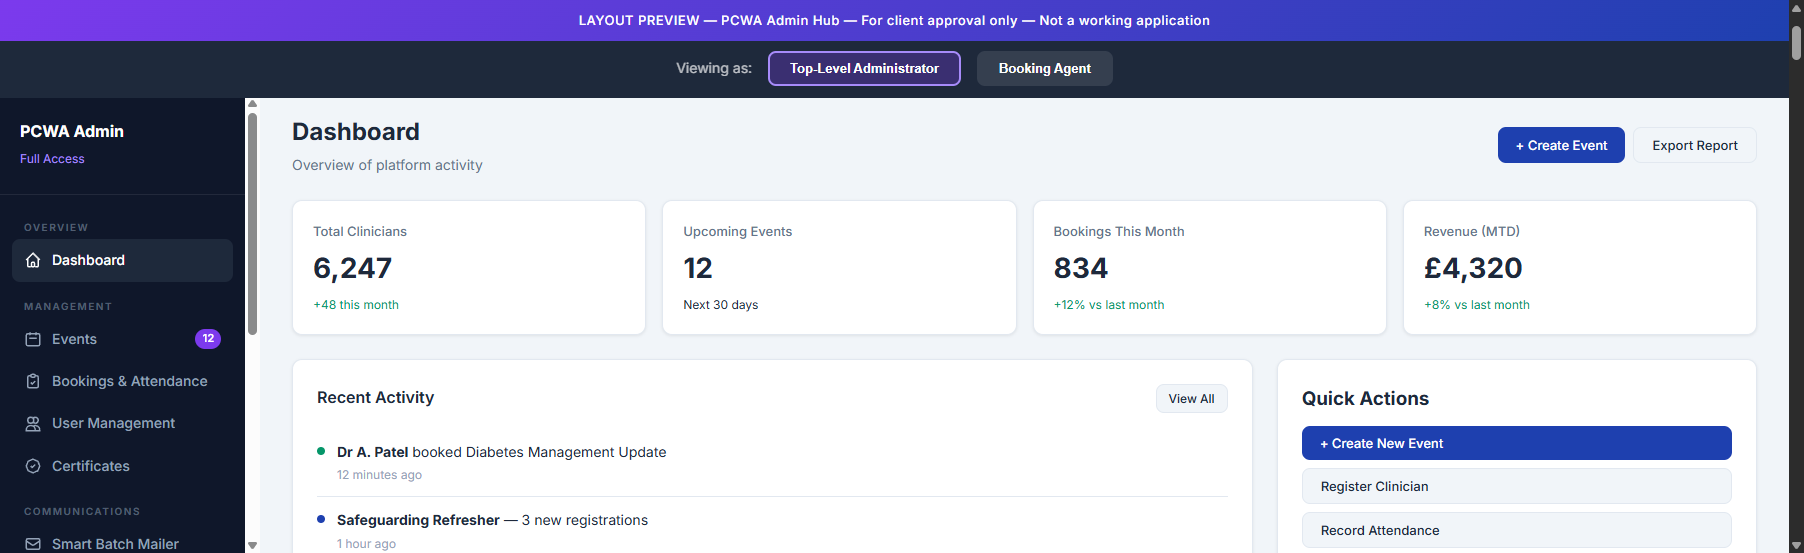Viewport: 1804px width, 553px height.
Task: Click the 'Viewing as:' label
Action: pyautogui.click(x=714, y=68)
